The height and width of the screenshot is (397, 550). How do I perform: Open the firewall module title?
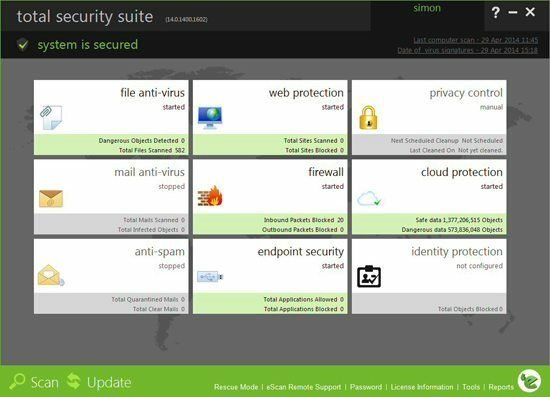(326, 172)
